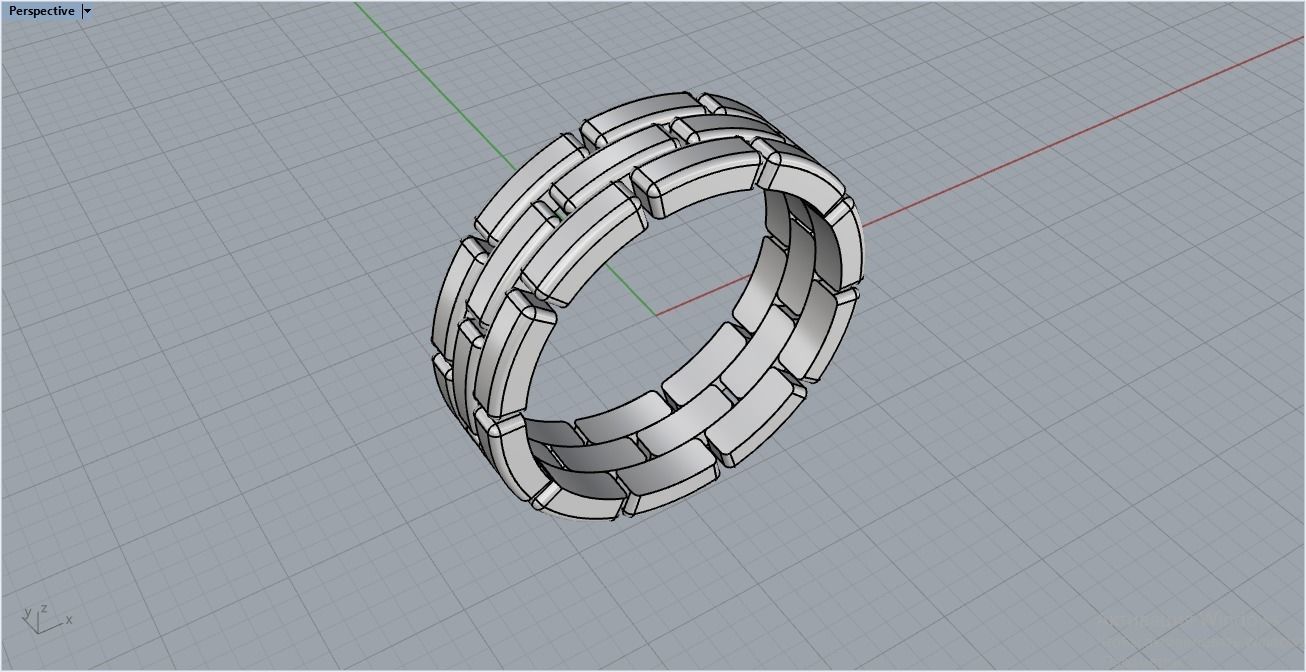Click the Perspective viewport title label
Screen dimensions: 1306x672
tap(42, 11)
